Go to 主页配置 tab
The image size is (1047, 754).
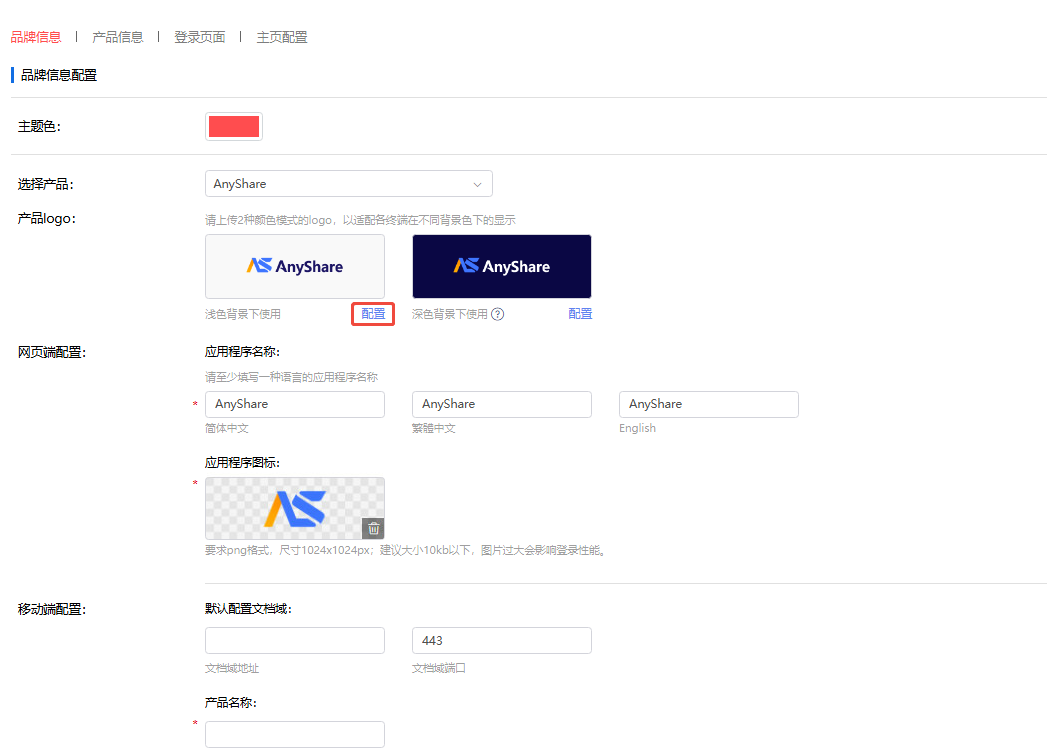pos(282,37)
